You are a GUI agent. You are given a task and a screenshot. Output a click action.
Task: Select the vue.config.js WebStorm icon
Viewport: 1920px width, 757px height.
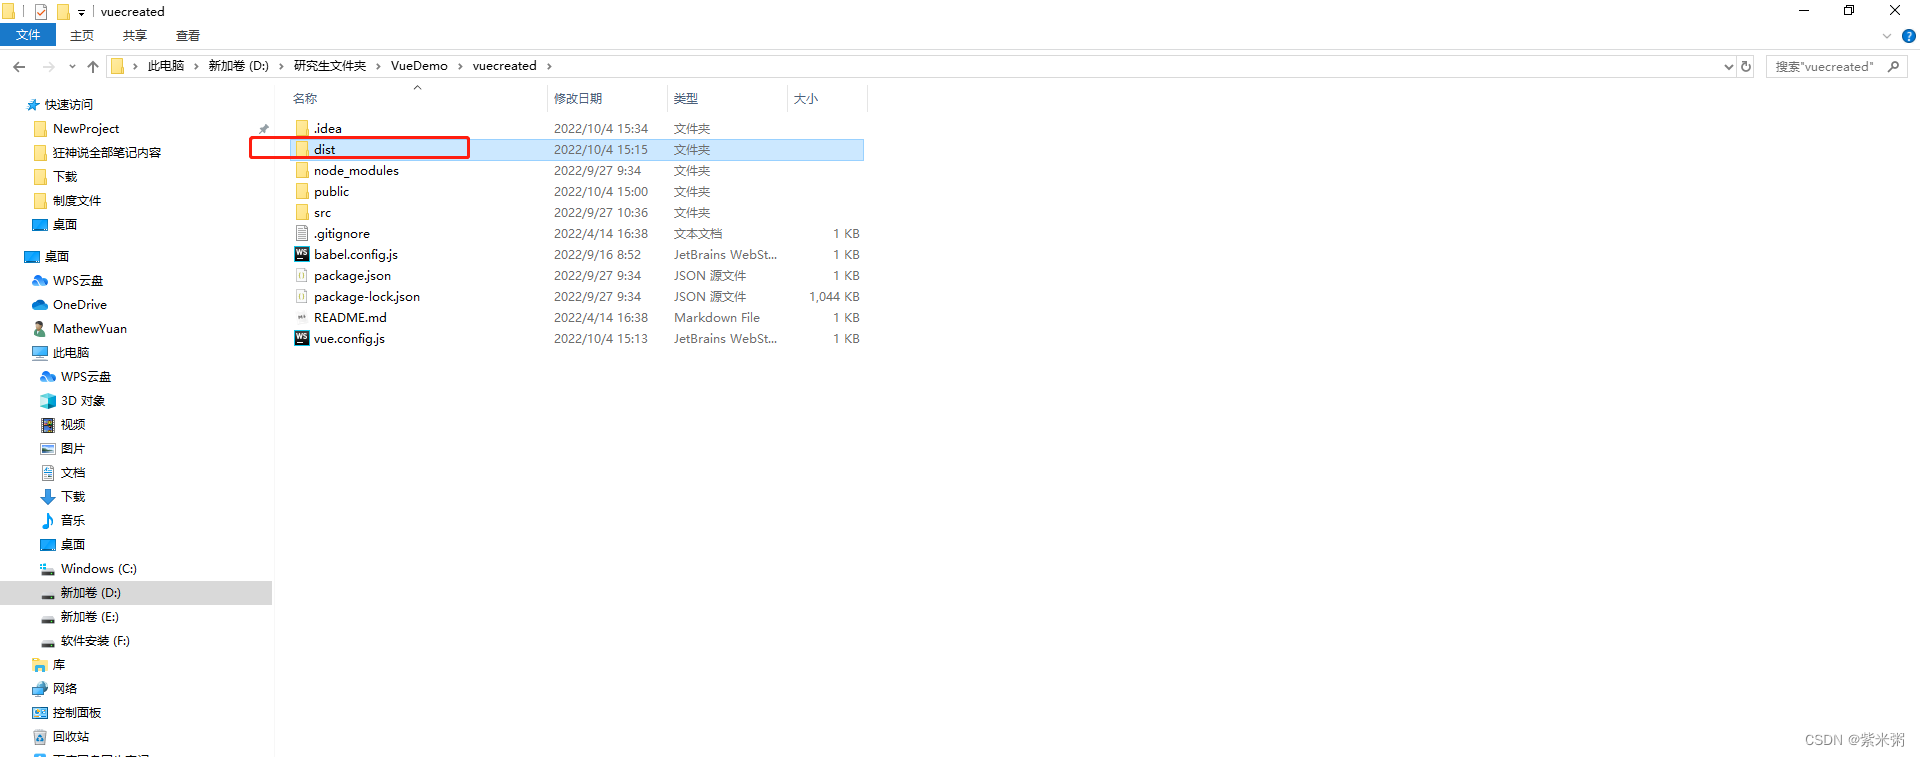click(x=302, y=338)
